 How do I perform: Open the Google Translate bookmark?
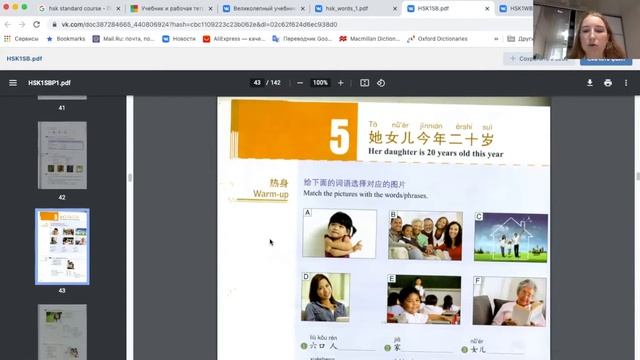pos(302,39)
